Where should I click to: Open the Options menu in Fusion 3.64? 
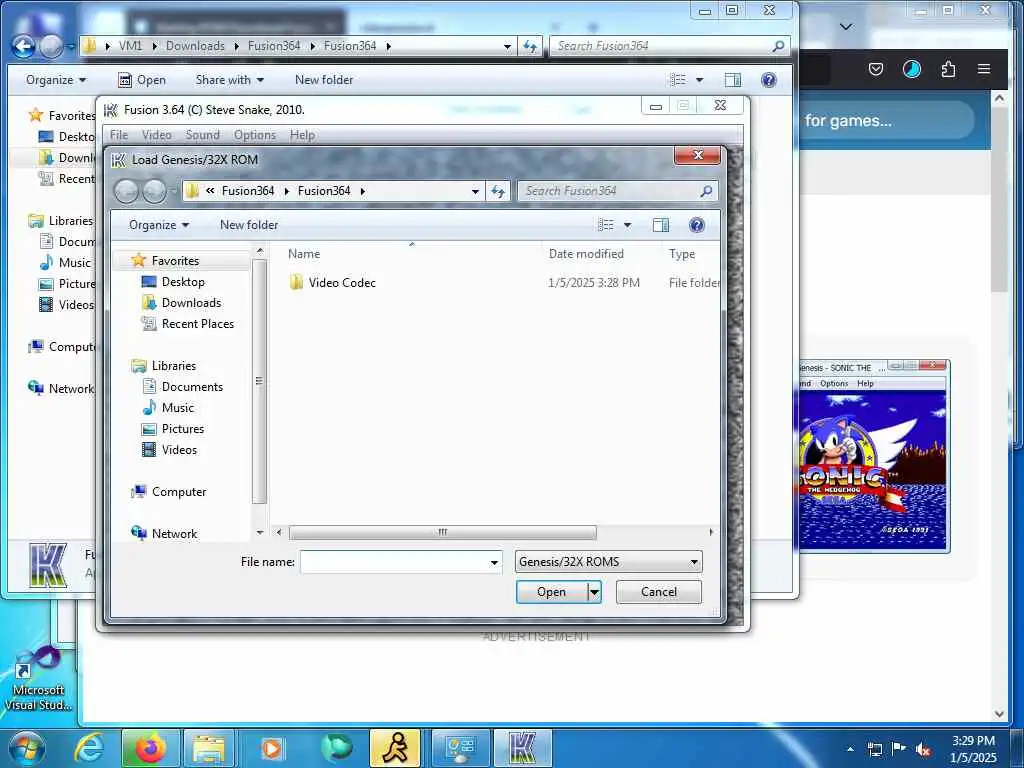point(255,135)
